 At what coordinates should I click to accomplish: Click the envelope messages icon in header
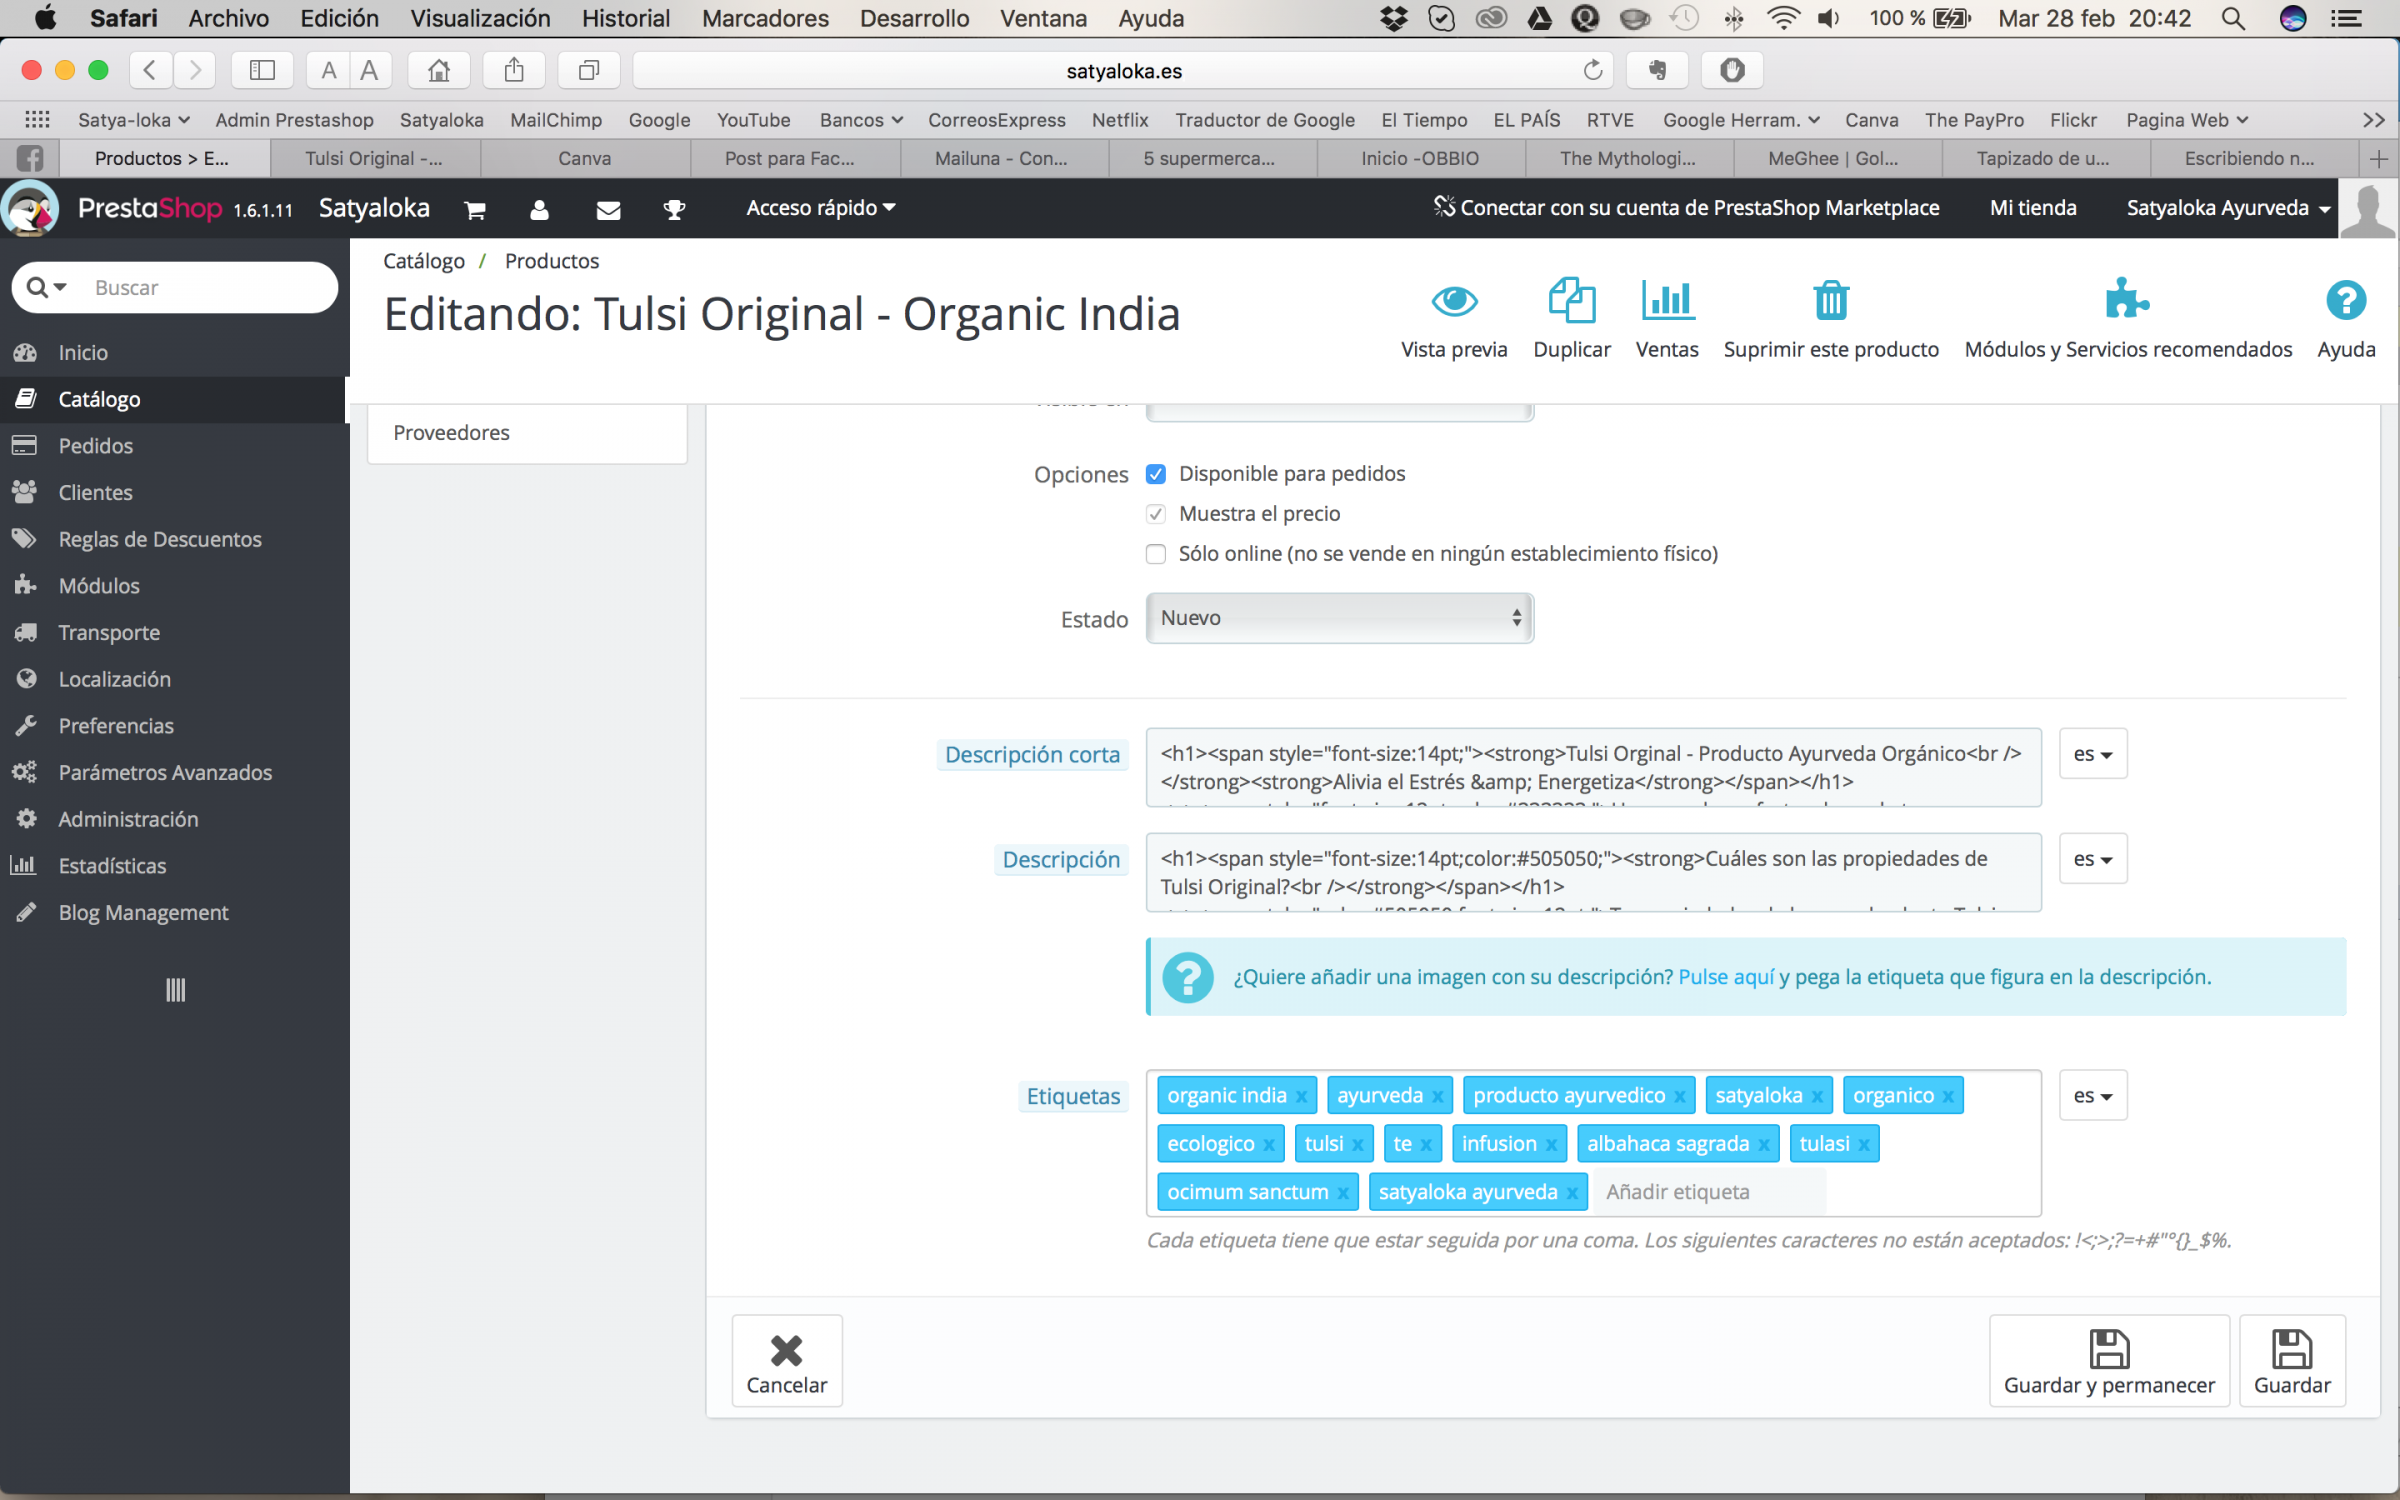[608, 209]
